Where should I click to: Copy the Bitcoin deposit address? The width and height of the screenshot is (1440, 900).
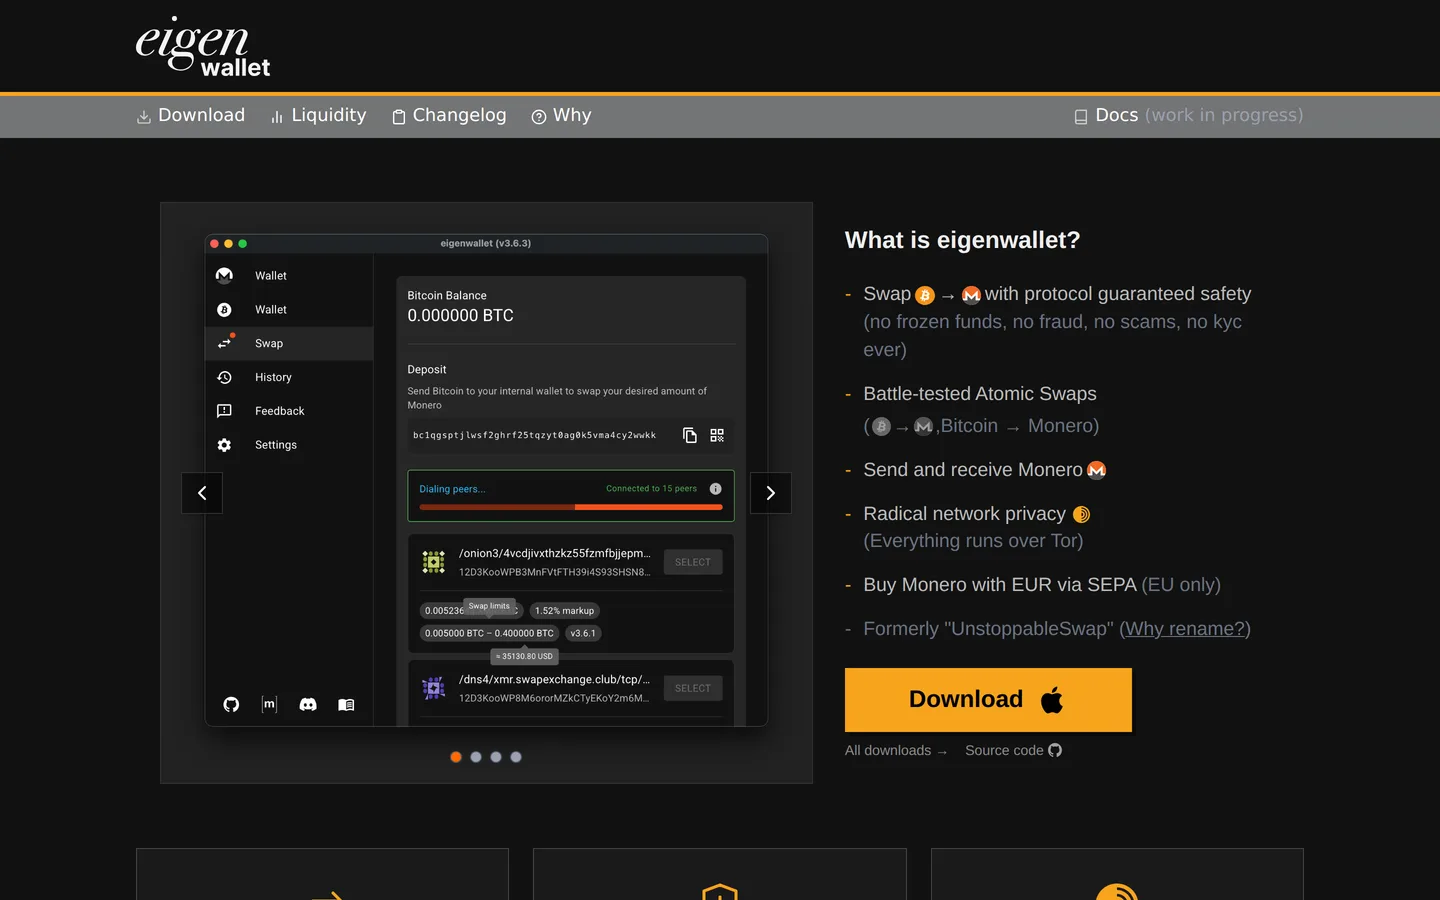(690, 435)
